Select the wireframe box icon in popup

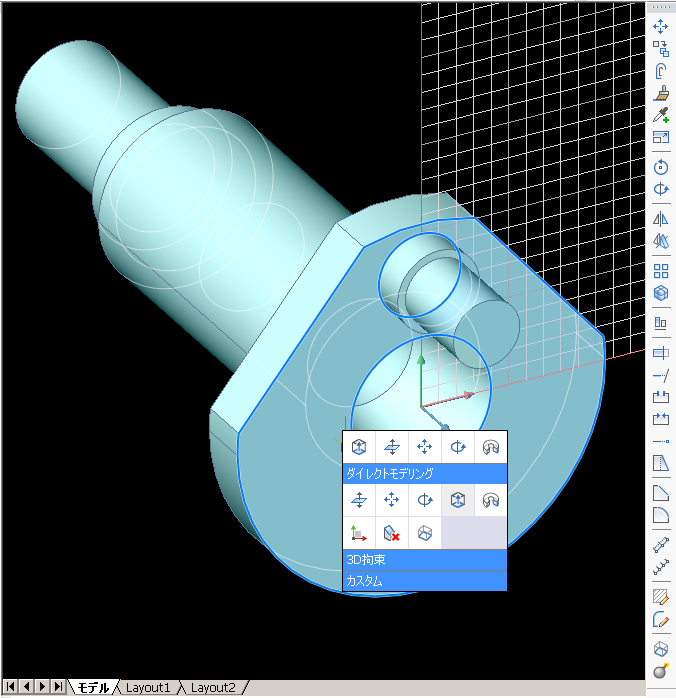425,533
